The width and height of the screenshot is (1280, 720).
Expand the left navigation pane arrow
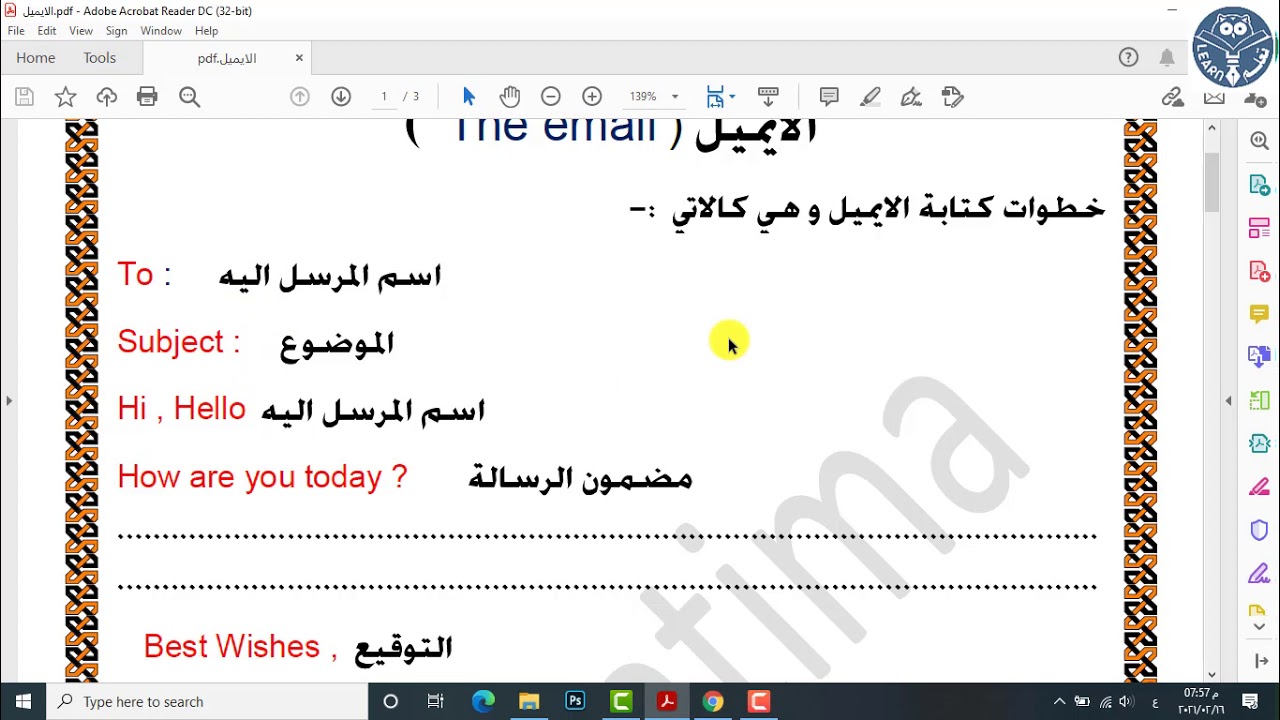point(8,401)
